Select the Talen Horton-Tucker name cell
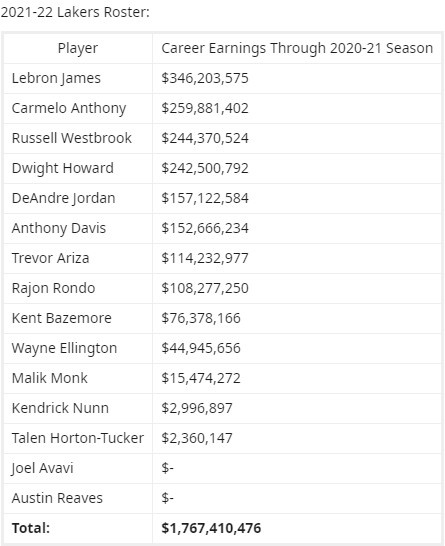Viewport: 445px width, 546px height. pyautogui.click(x=78, y=438)
